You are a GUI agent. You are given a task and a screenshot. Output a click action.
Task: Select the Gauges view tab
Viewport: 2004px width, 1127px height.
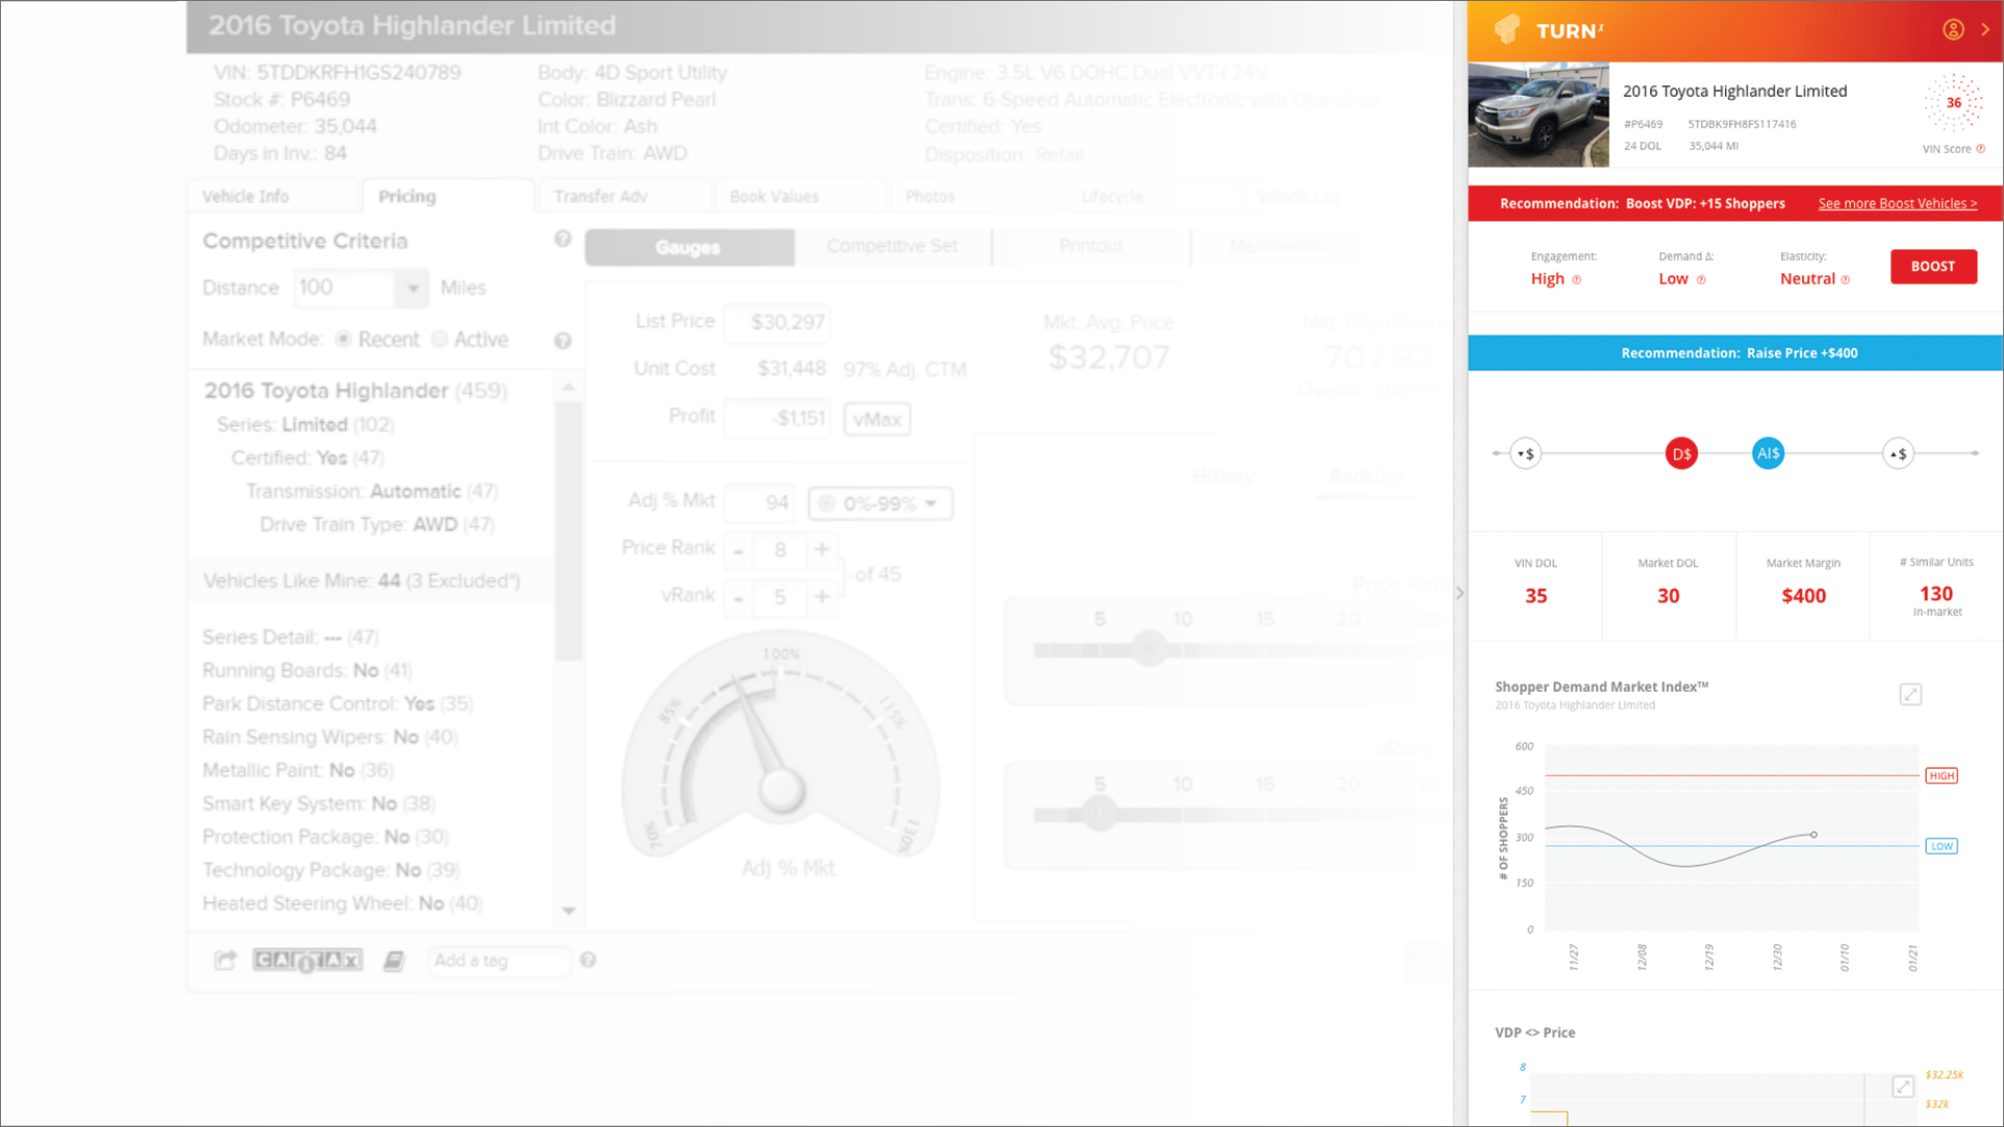point(689,247)
